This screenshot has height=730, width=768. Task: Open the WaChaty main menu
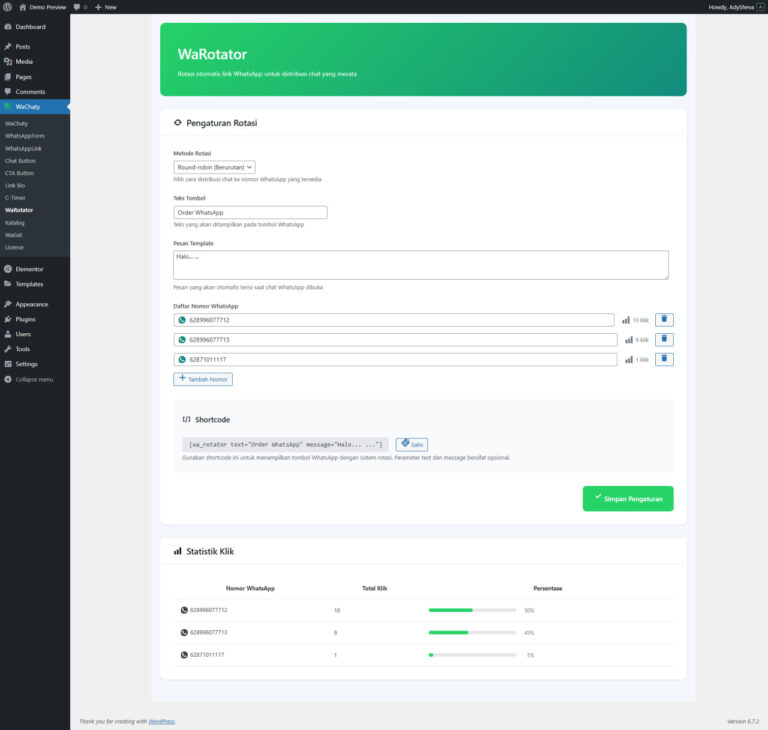[x=35, y=107]
